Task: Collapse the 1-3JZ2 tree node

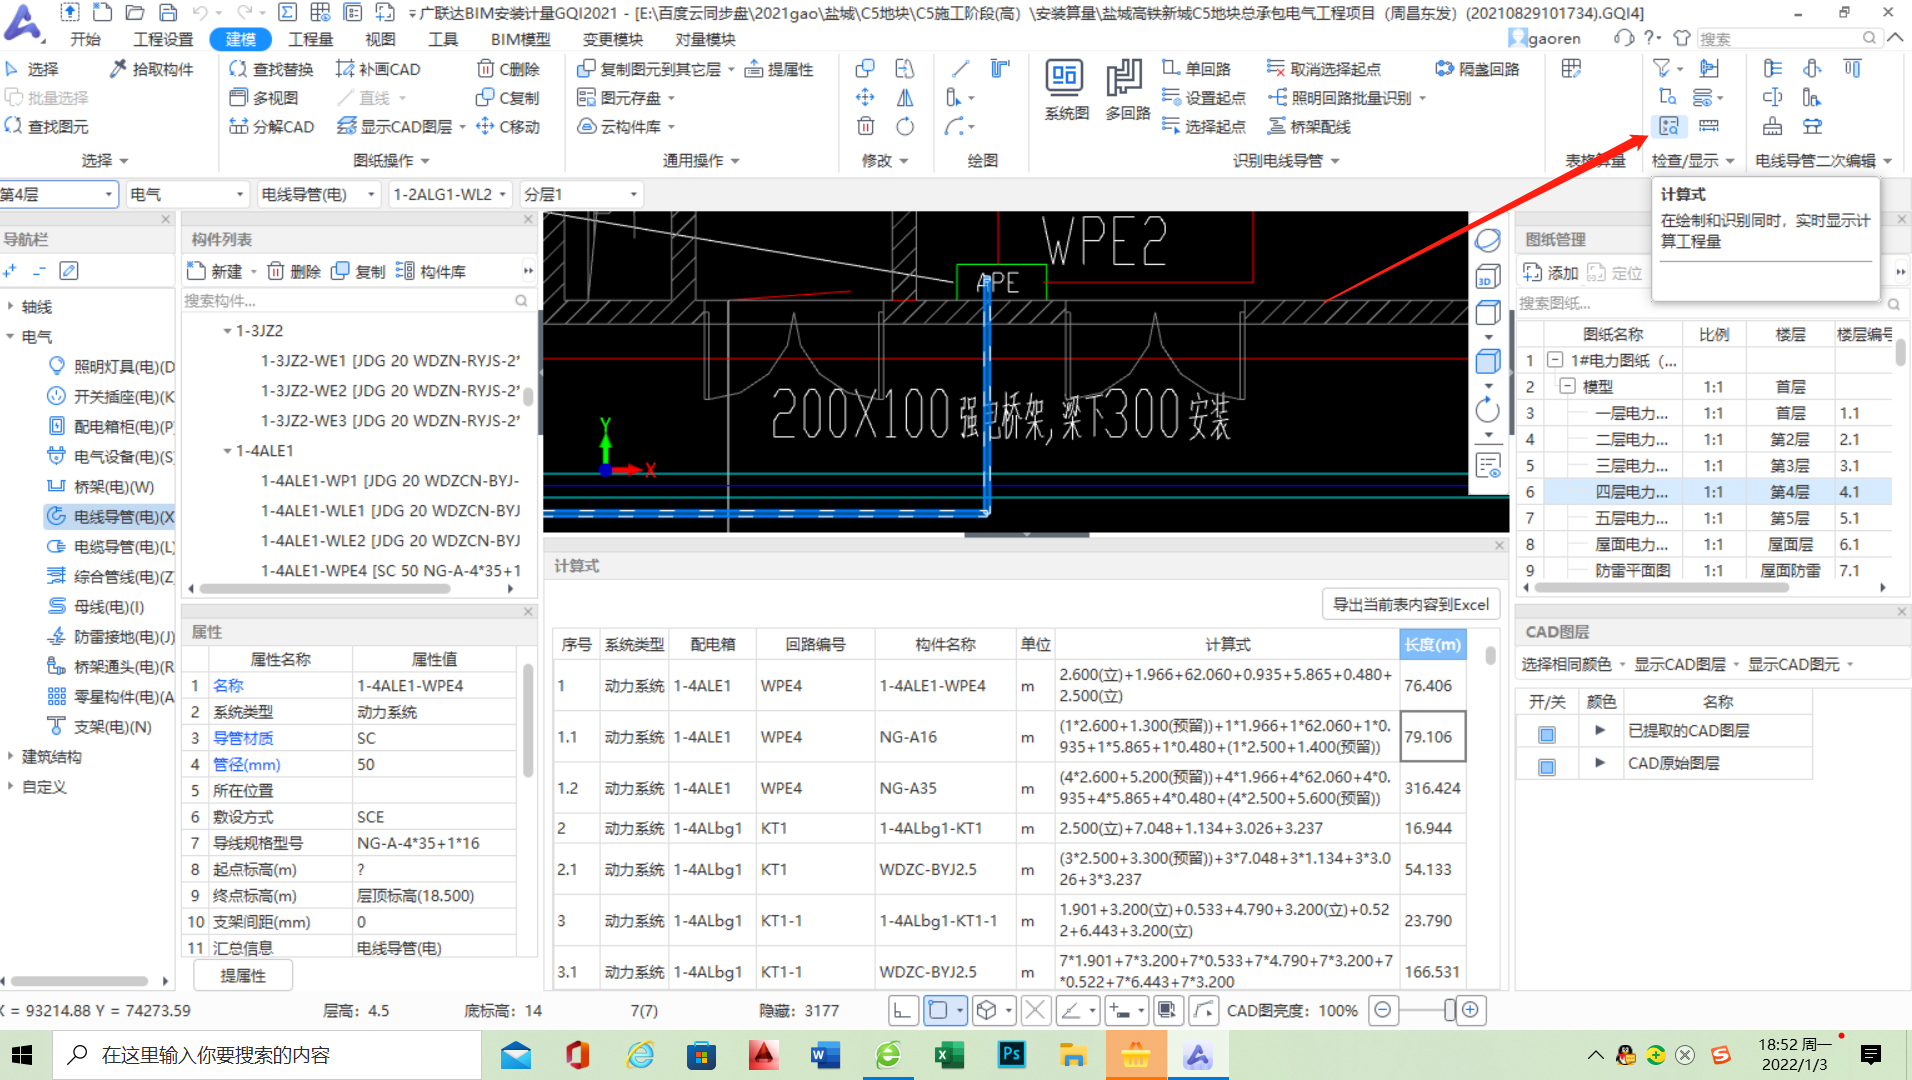Action: pyautogui.click(x=227, y=331)
